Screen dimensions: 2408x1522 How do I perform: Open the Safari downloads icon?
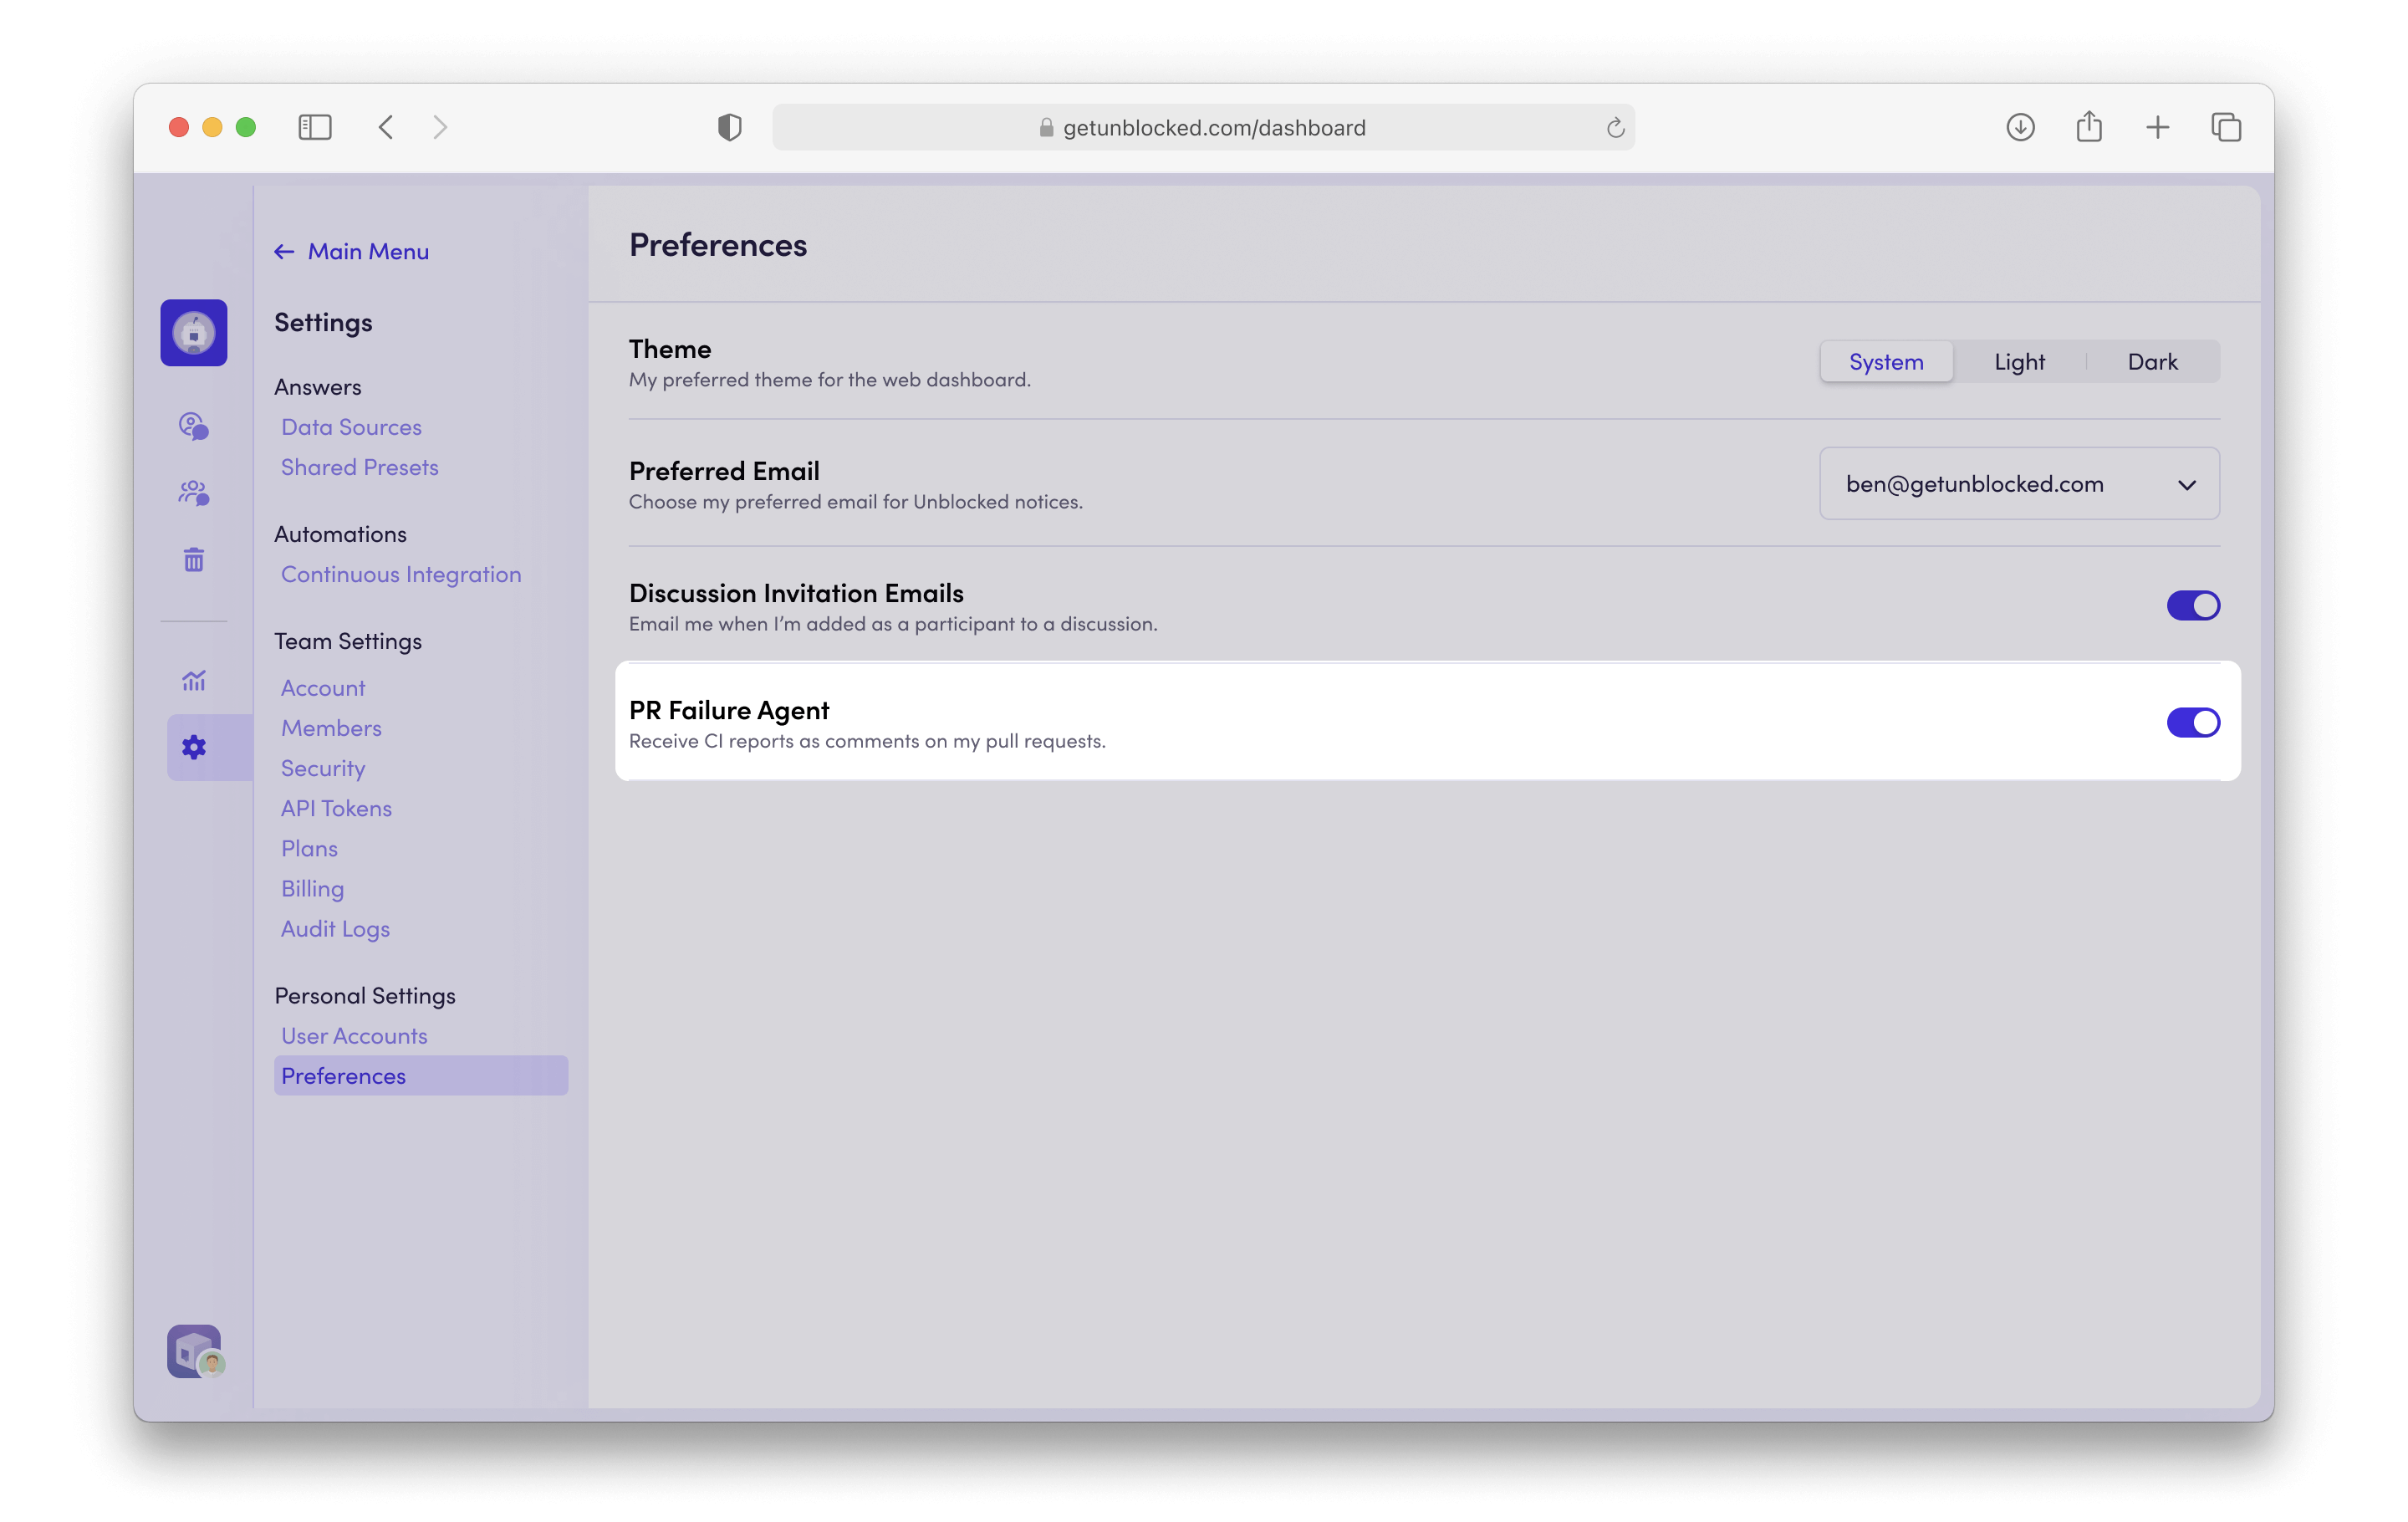(x=2020, y=127)
